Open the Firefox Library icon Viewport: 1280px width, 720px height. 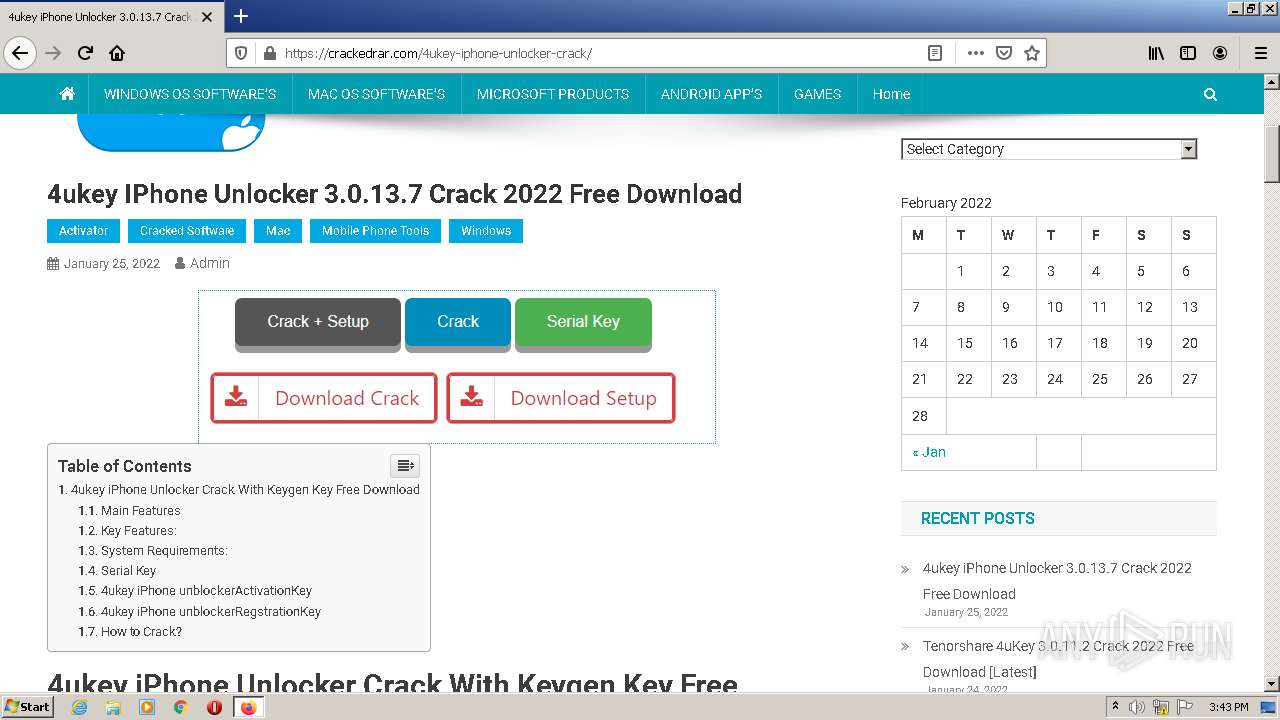point(1156,53)
